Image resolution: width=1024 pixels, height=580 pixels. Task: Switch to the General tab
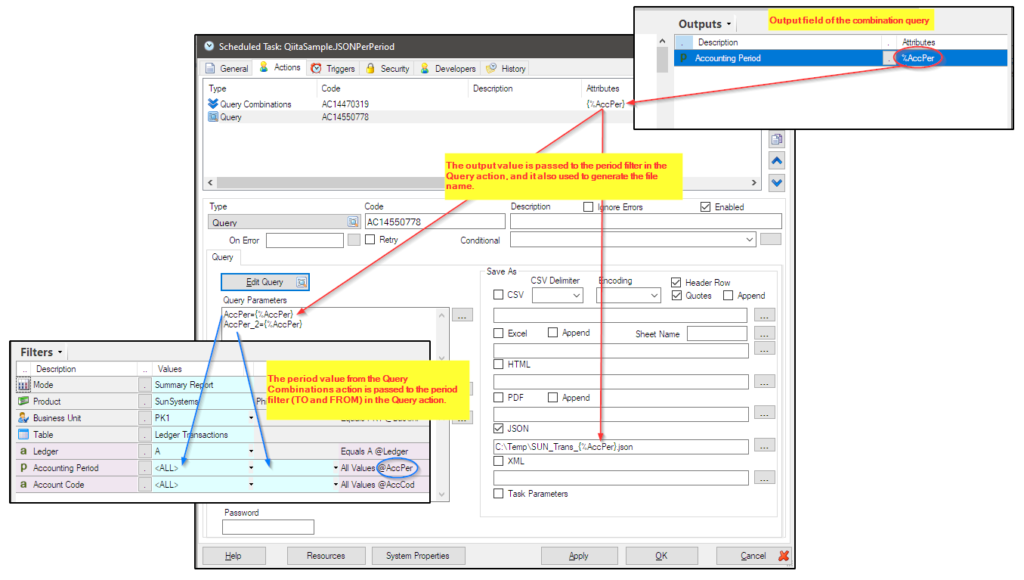[x=227, y=69]
